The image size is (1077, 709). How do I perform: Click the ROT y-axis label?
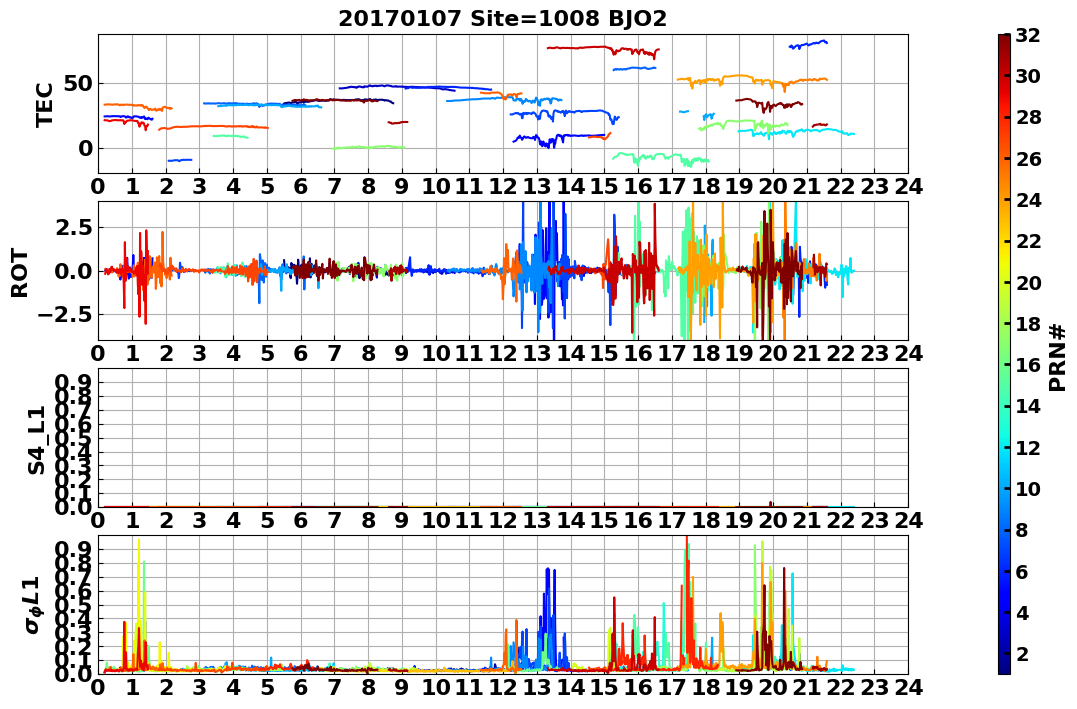tap(21, 273)
